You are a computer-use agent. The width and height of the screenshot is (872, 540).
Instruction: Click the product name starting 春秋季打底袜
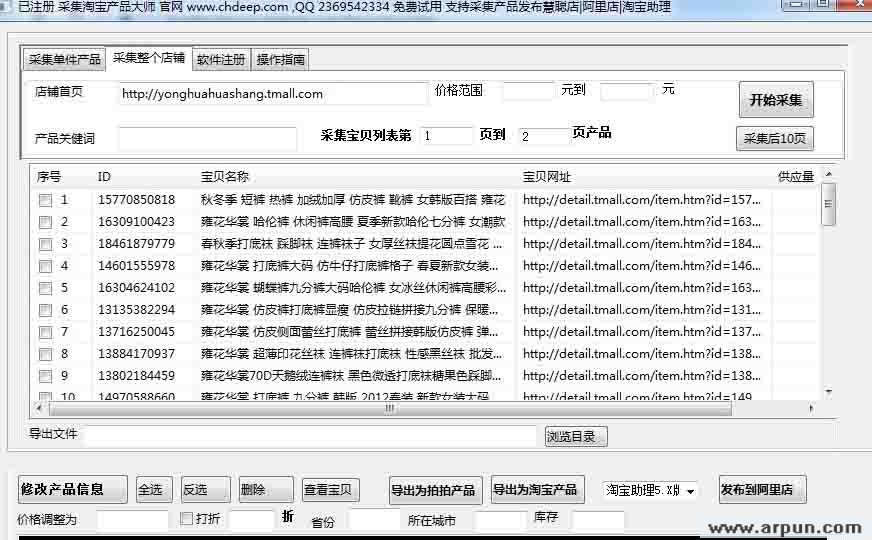pos(351,244)
